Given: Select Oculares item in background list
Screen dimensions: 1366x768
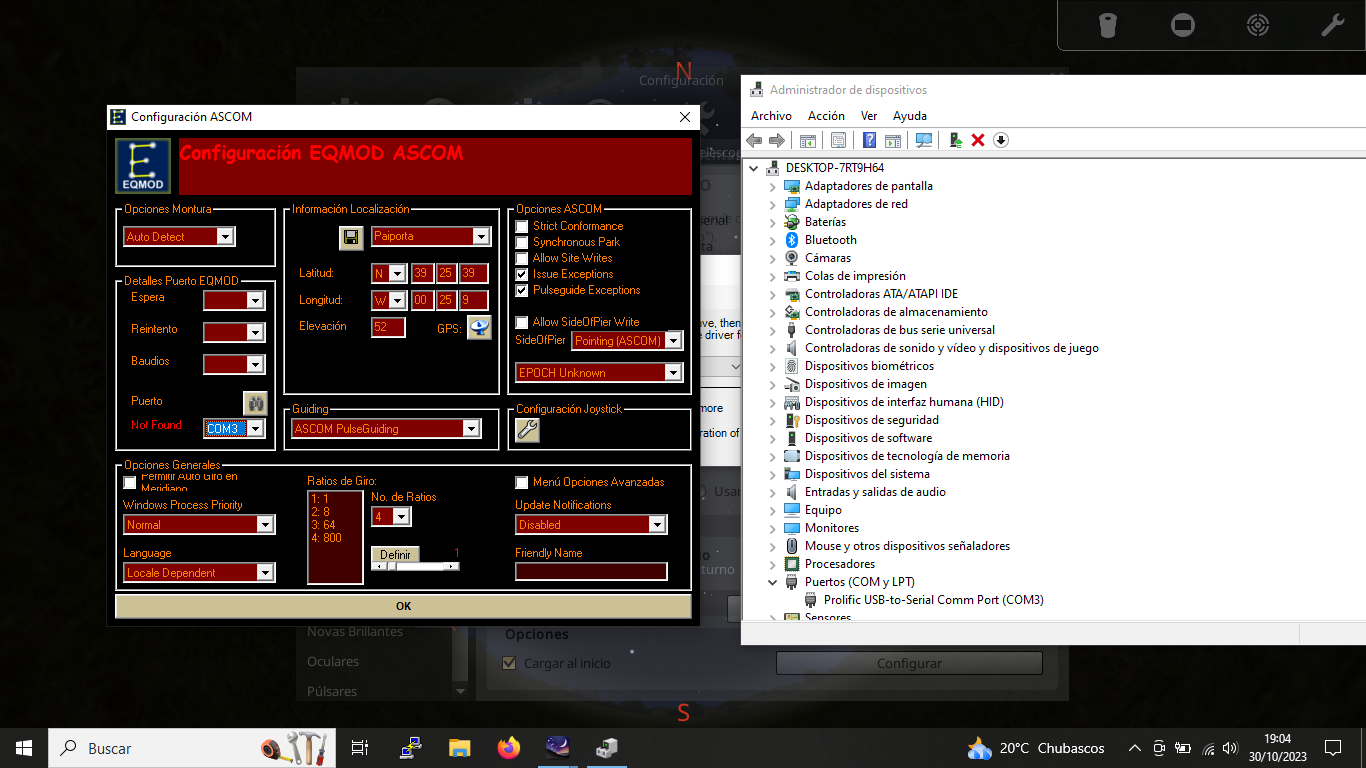Looking at the screenshot, I should point(333,662).
